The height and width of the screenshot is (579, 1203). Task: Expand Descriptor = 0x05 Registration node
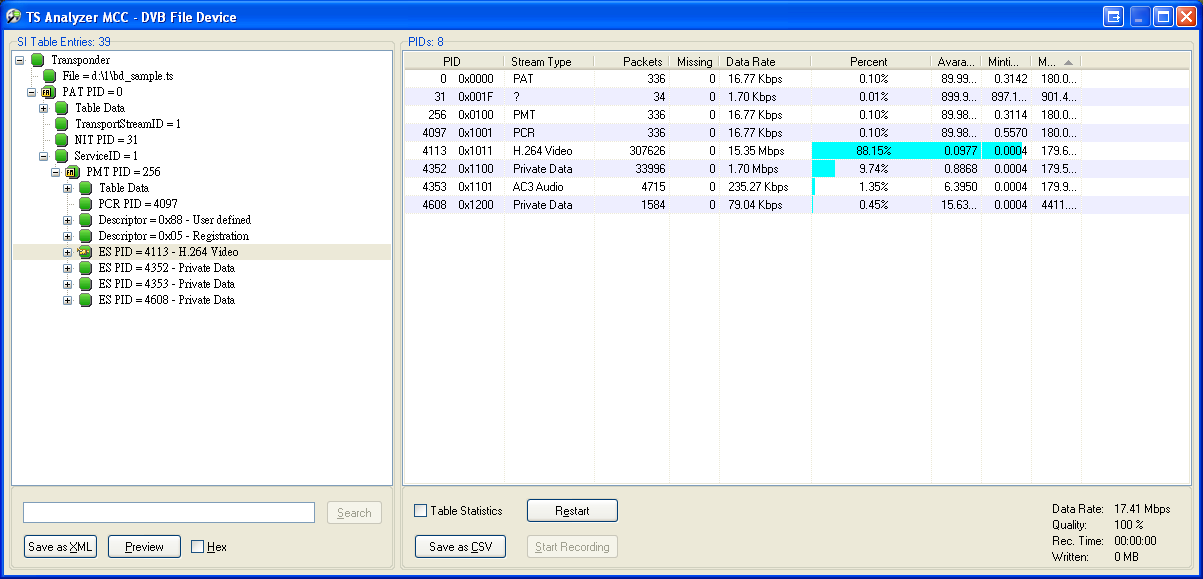[x=68, y=236]
